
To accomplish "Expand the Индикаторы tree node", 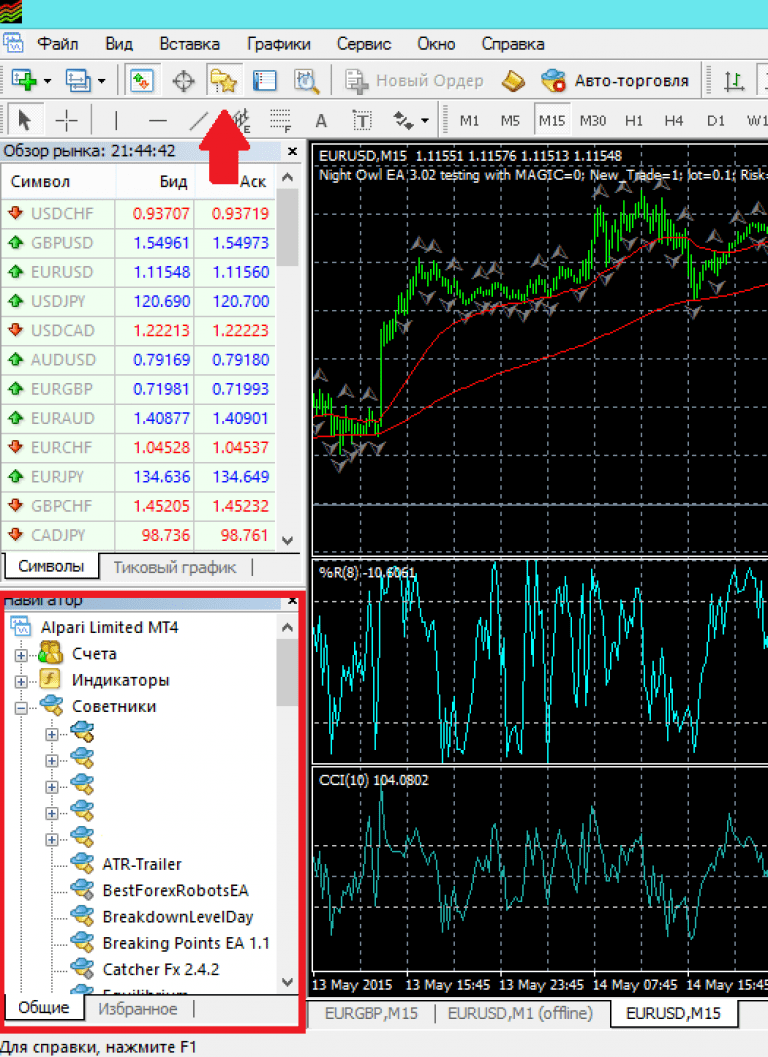I will coord(21,682).
